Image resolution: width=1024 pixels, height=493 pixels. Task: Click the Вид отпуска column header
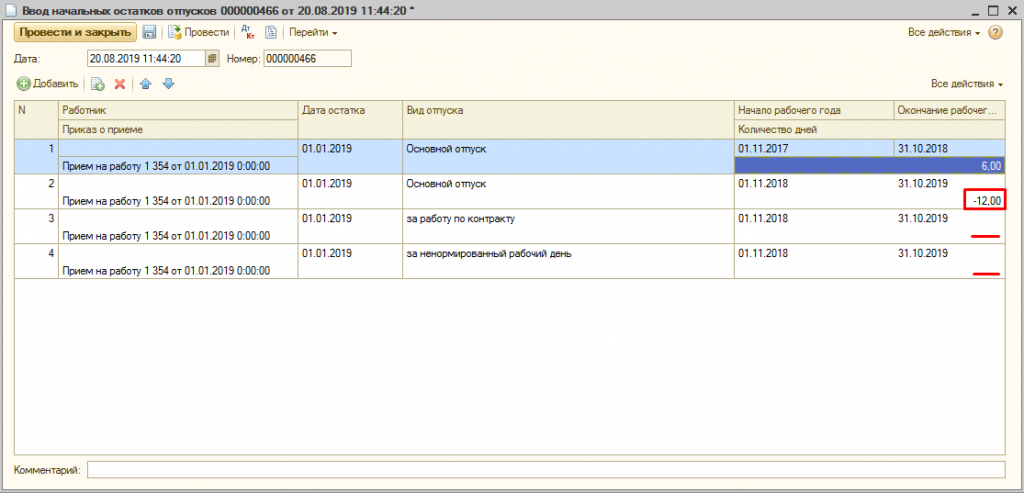566,110
